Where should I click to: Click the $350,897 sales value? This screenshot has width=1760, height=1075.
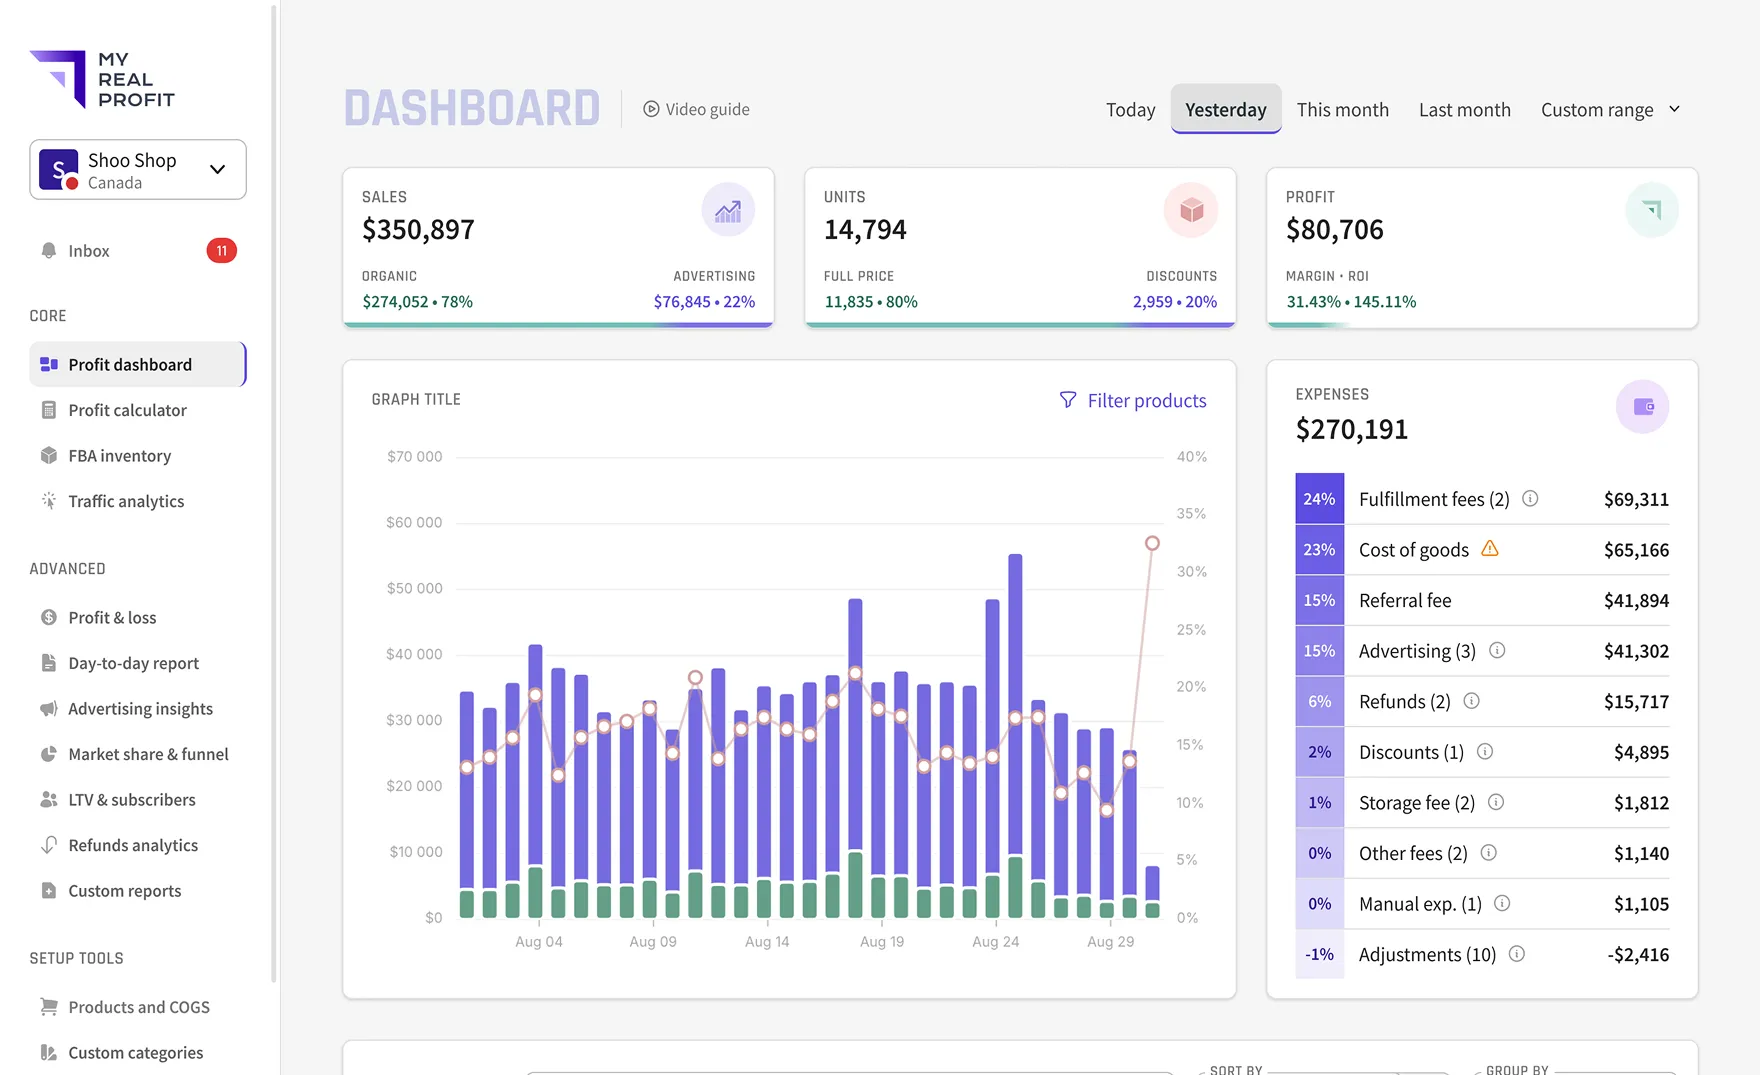point(418,230)
